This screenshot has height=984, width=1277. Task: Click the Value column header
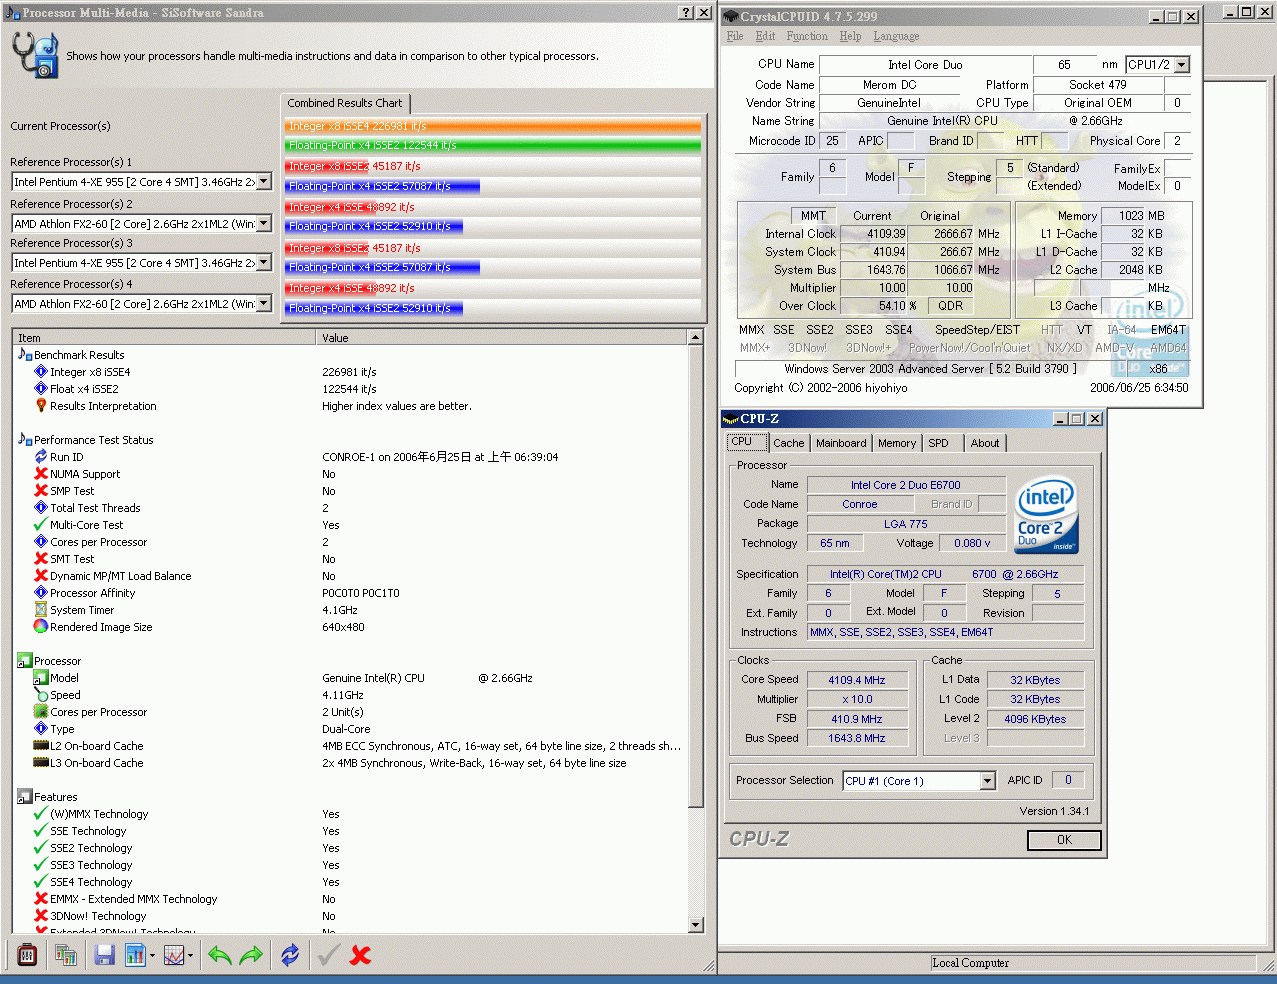tap(502, 338)
